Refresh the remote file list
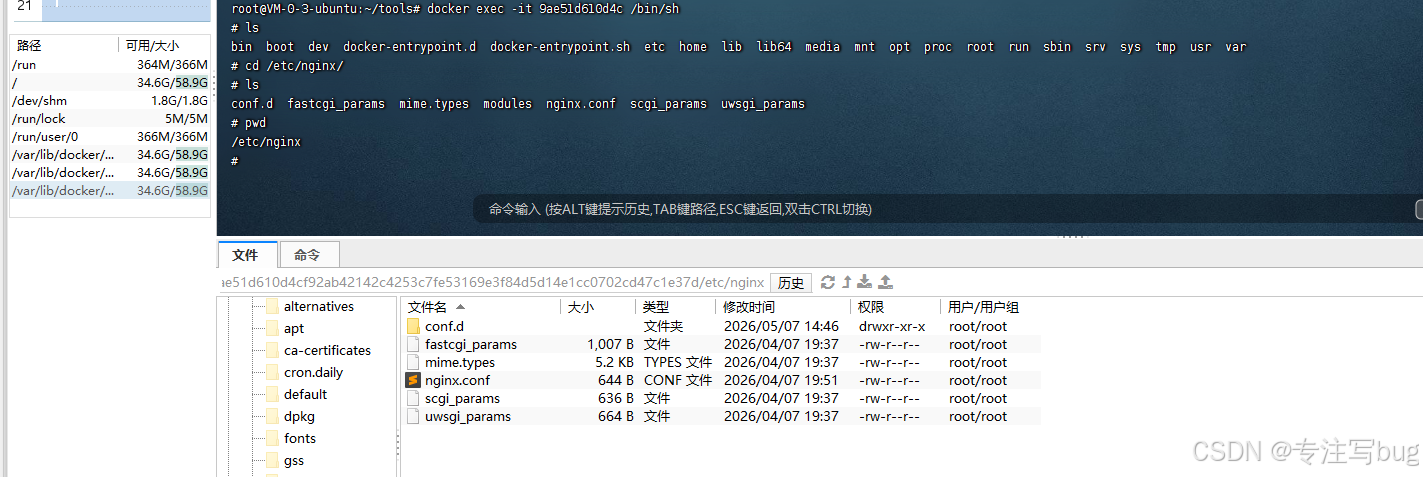The width and height of the screenshot is (1423, 477). tap(828, 283)
